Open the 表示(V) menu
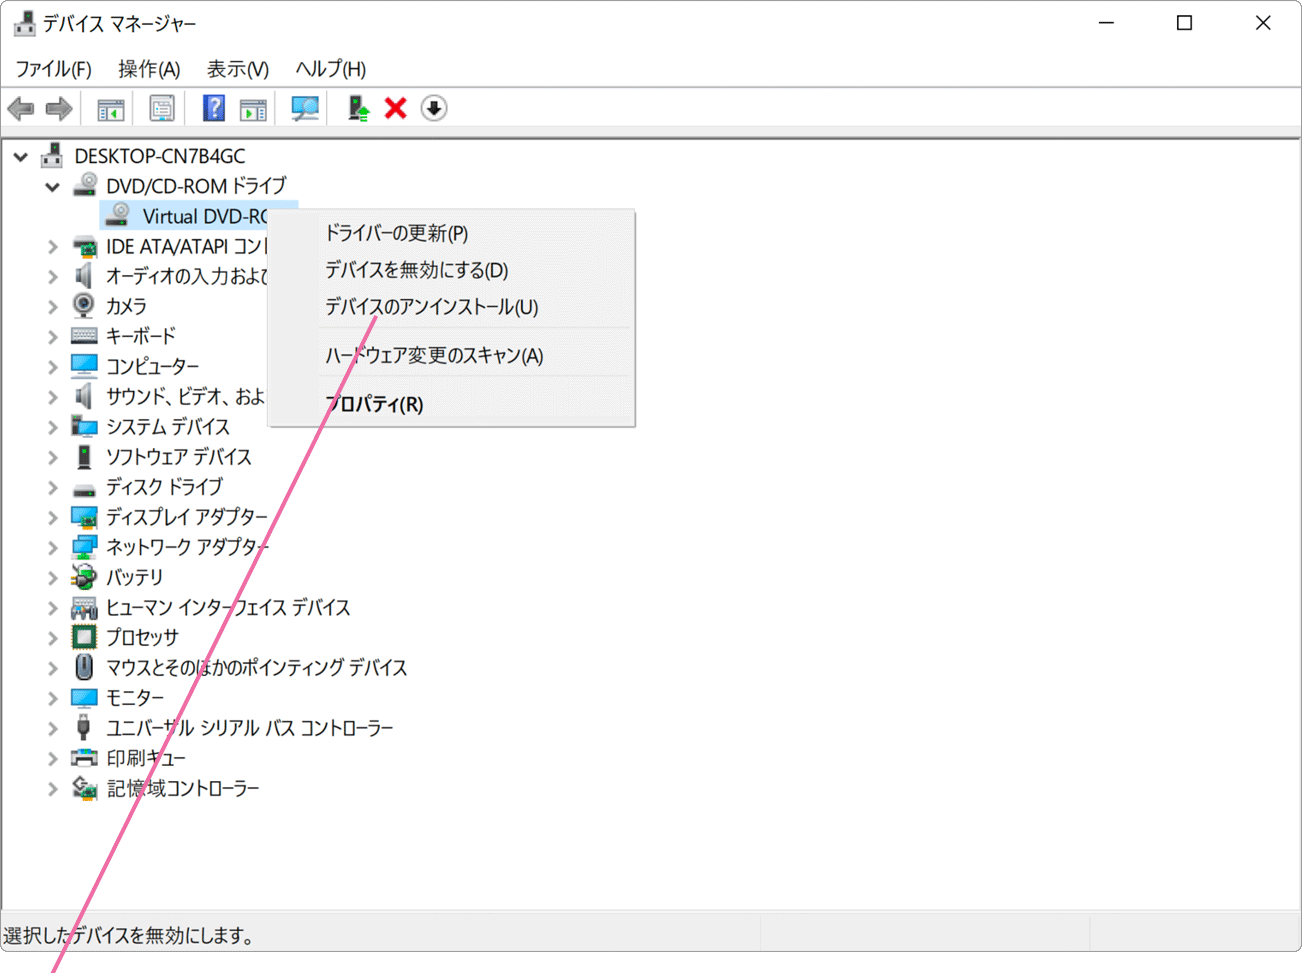The width and height of the screenshot is (1302, 973). click(x=238, y=69)
